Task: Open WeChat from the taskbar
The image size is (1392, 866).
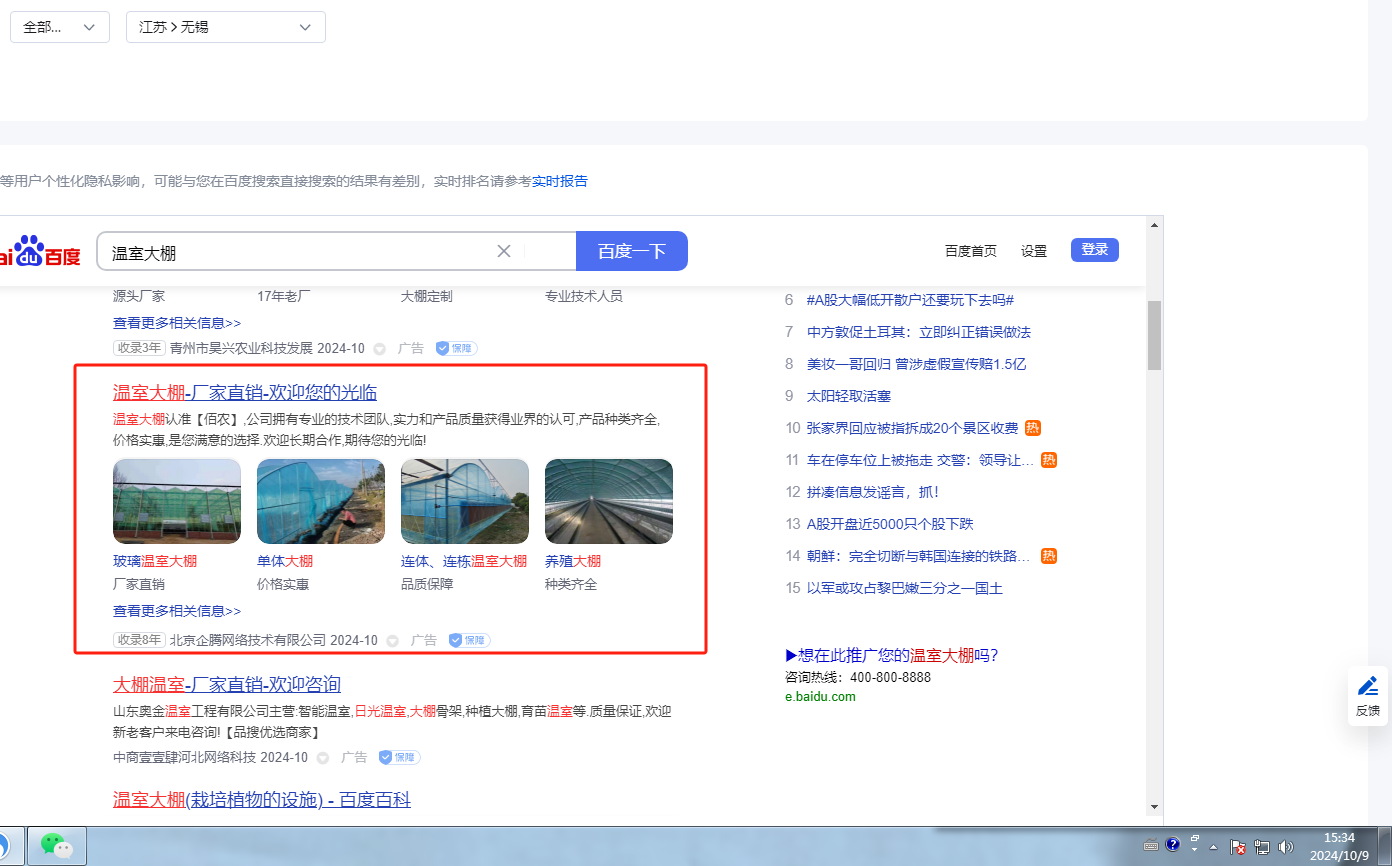Action: pos(57,845)
